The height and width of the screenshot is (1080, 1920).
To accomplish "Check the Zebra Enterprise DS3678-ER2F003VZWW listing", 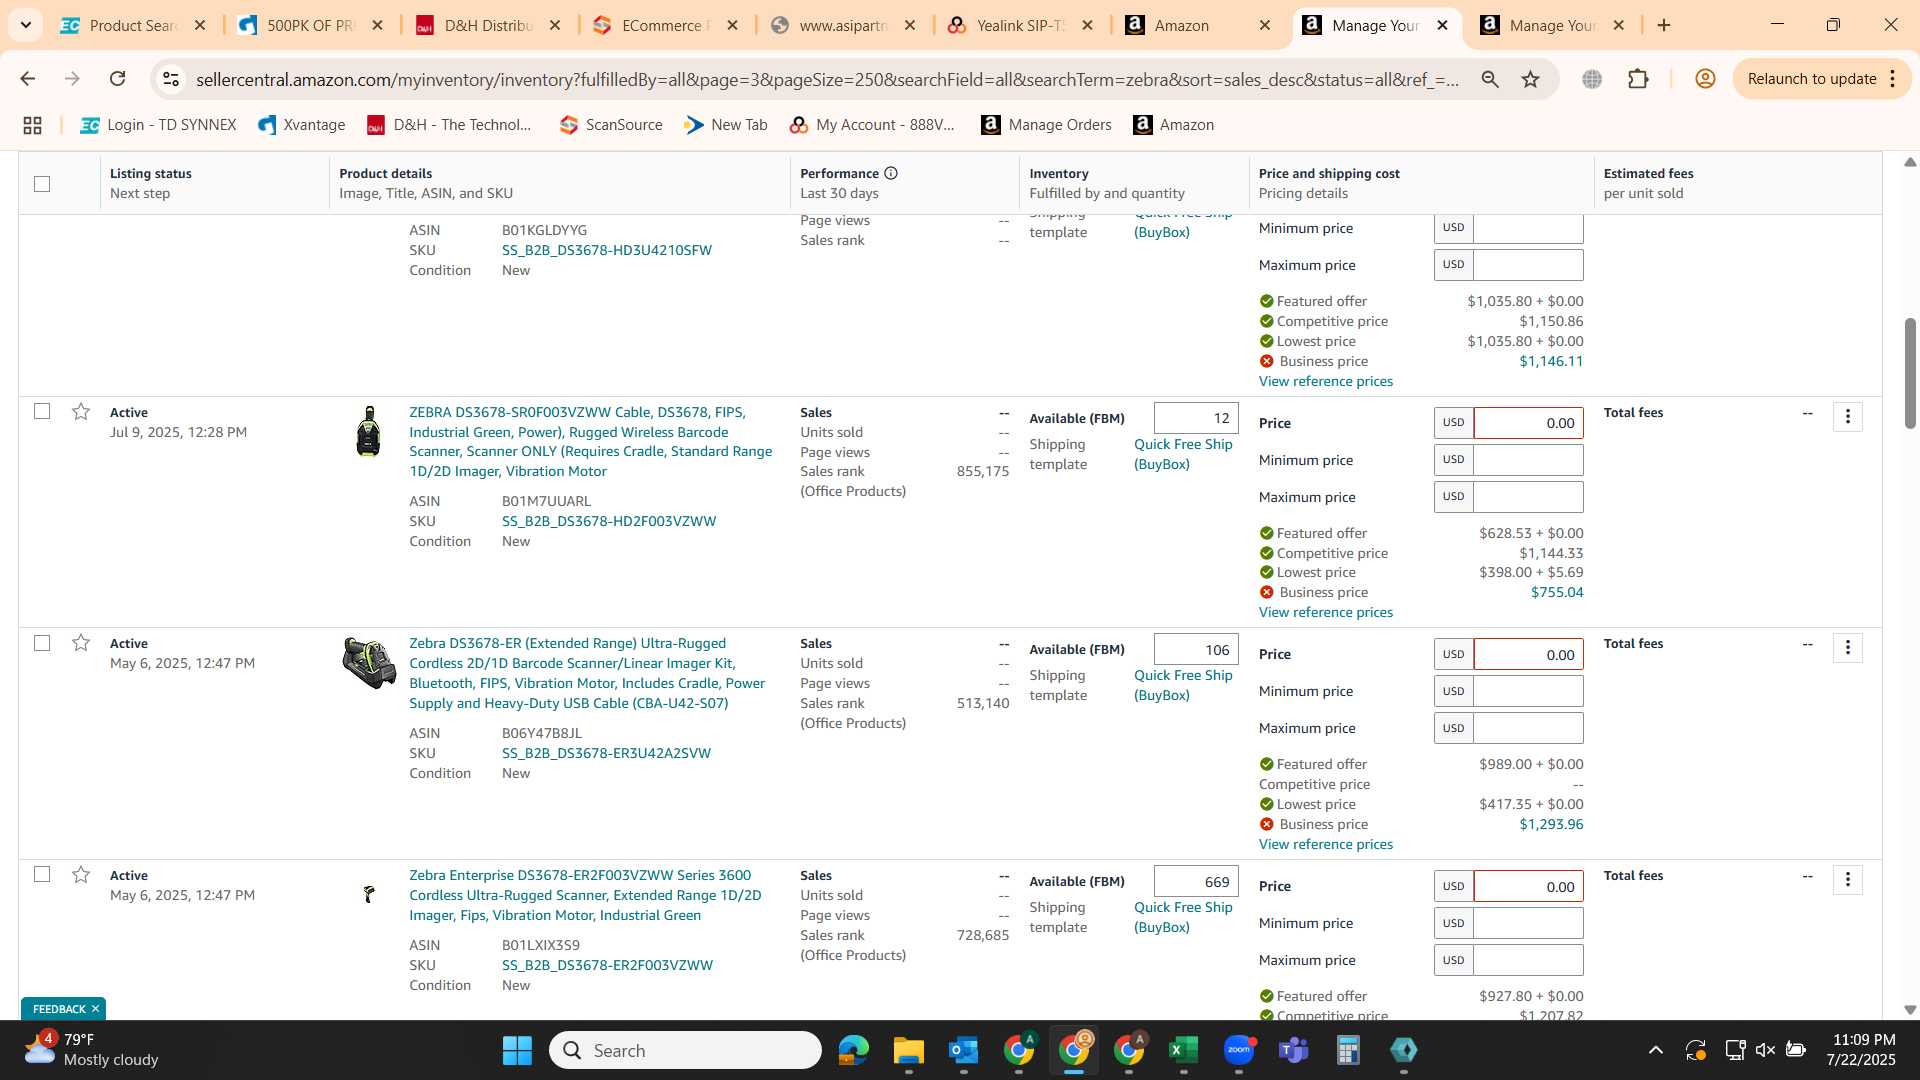I will tap(42, 874).
